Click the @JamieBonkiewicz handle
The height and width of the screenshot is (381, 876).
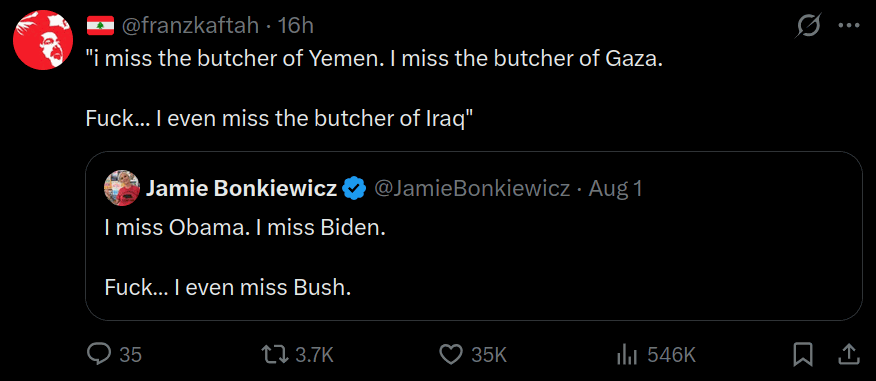[472, 189]
